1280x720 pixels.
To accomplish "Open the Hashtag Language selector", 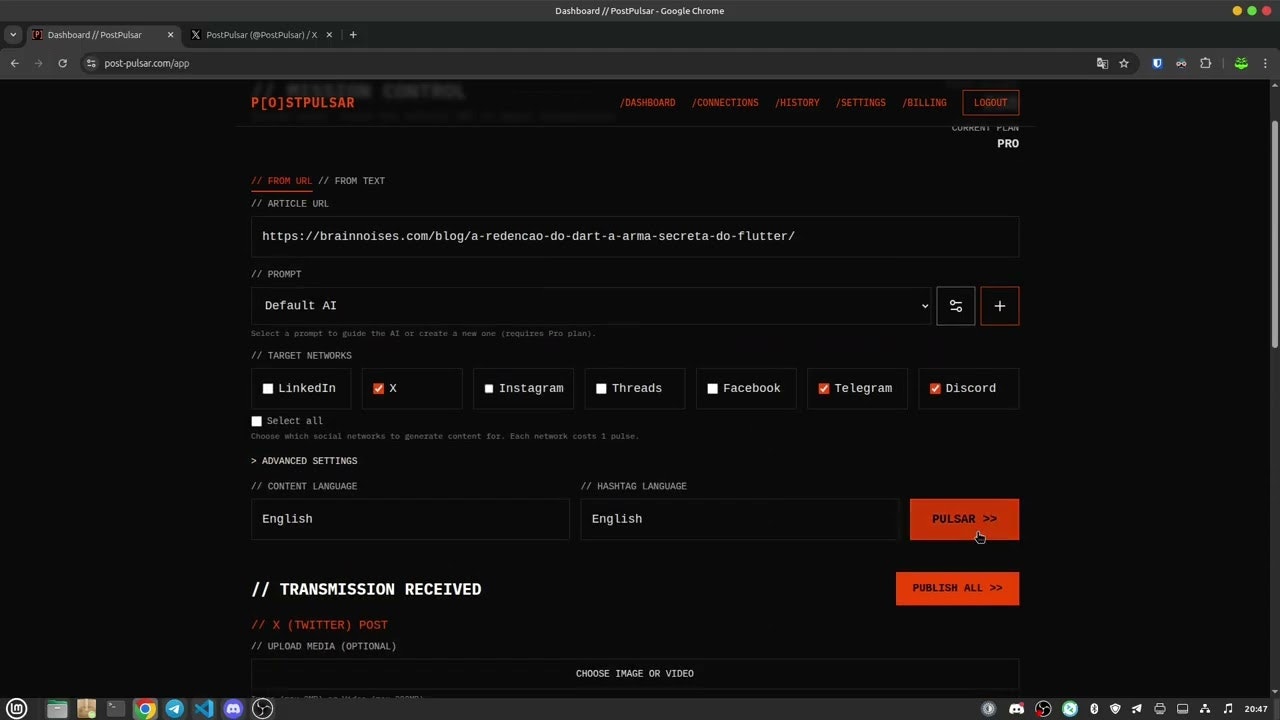I will pyautogui.click(x=740, y=519).
